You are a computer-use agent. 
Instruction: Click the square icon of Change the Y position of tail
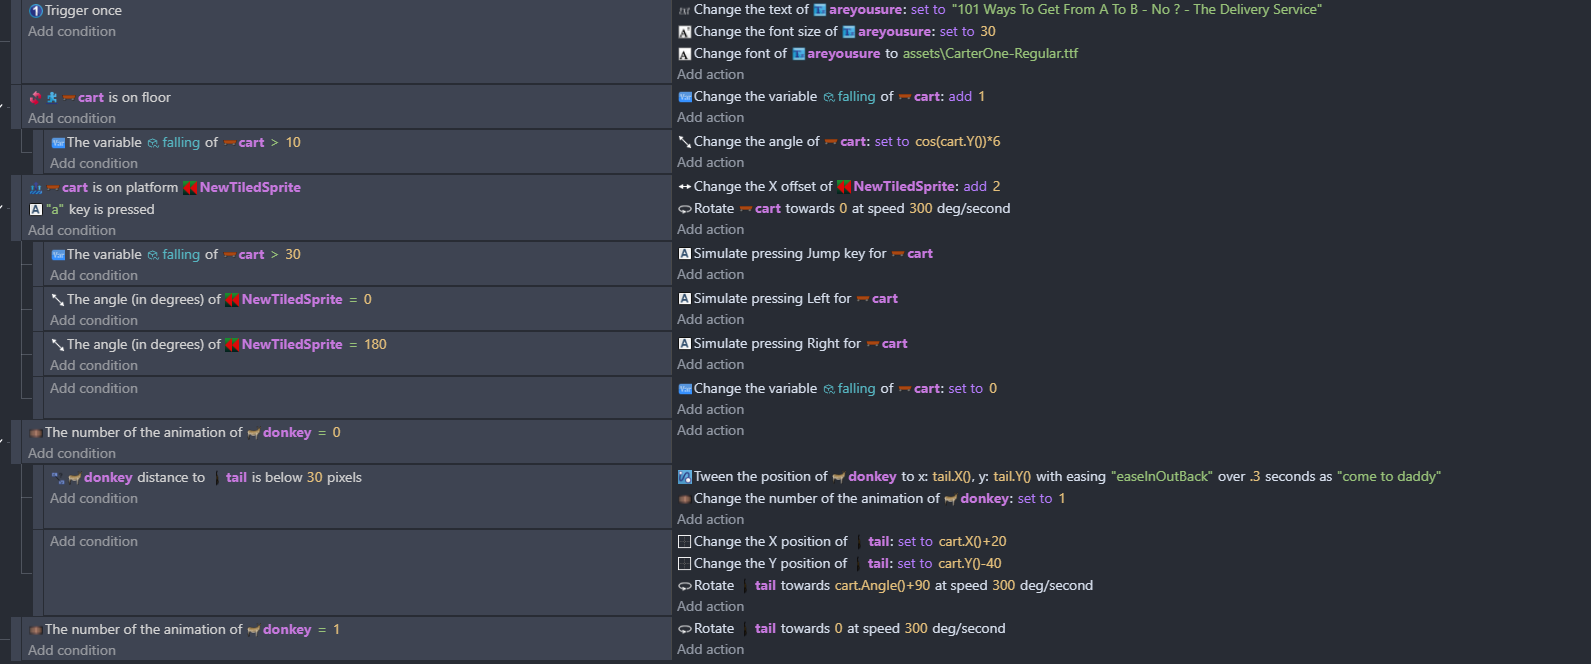click(x=685, y=564)
